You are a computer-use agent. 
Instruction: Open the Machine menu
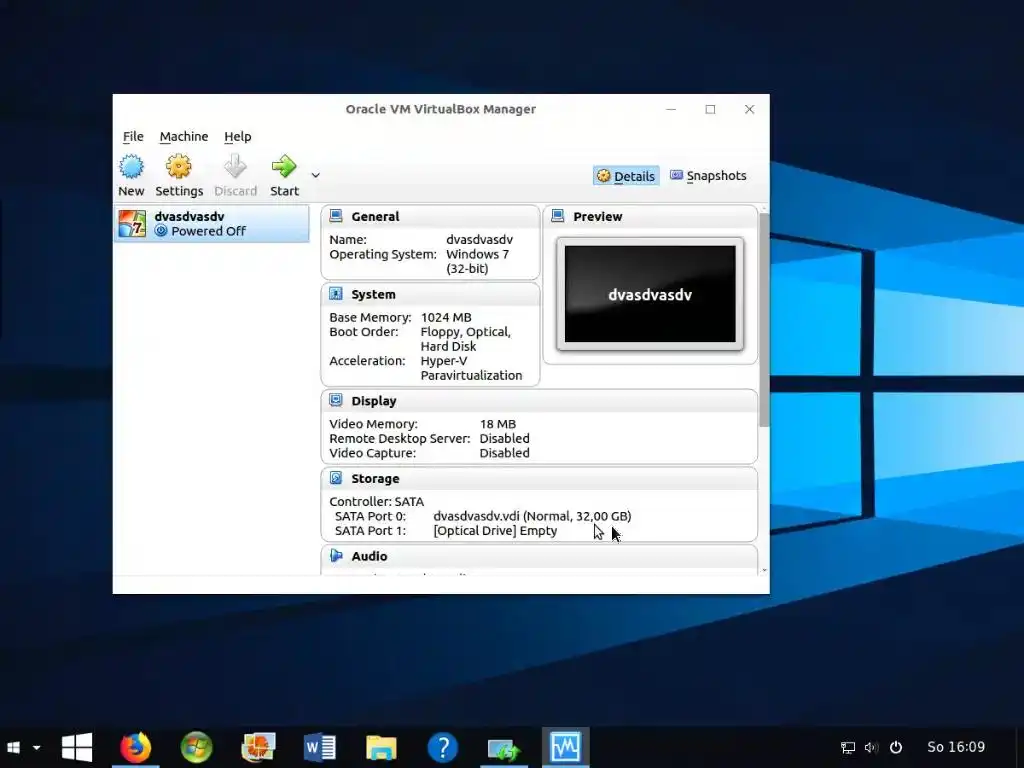click(184, 136)
